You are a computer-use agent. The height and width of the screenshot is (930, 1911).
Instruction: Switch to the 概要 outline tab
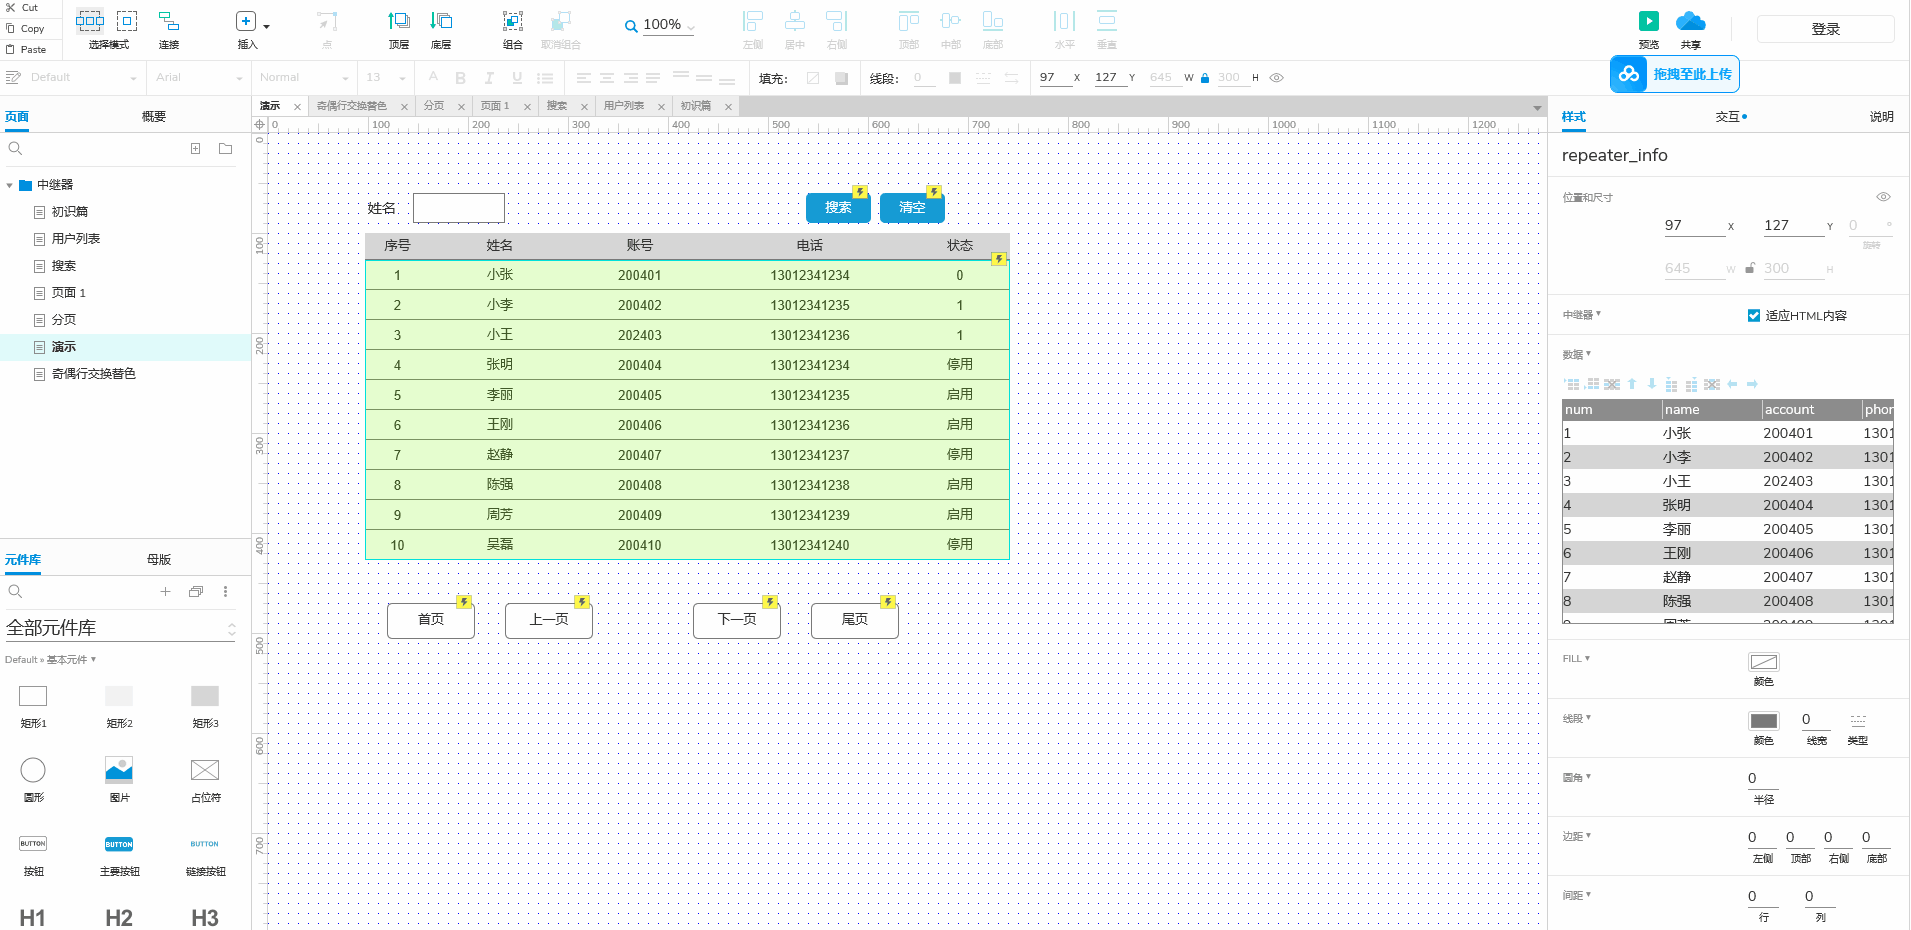pyautogui.click(x=154, y=117)
